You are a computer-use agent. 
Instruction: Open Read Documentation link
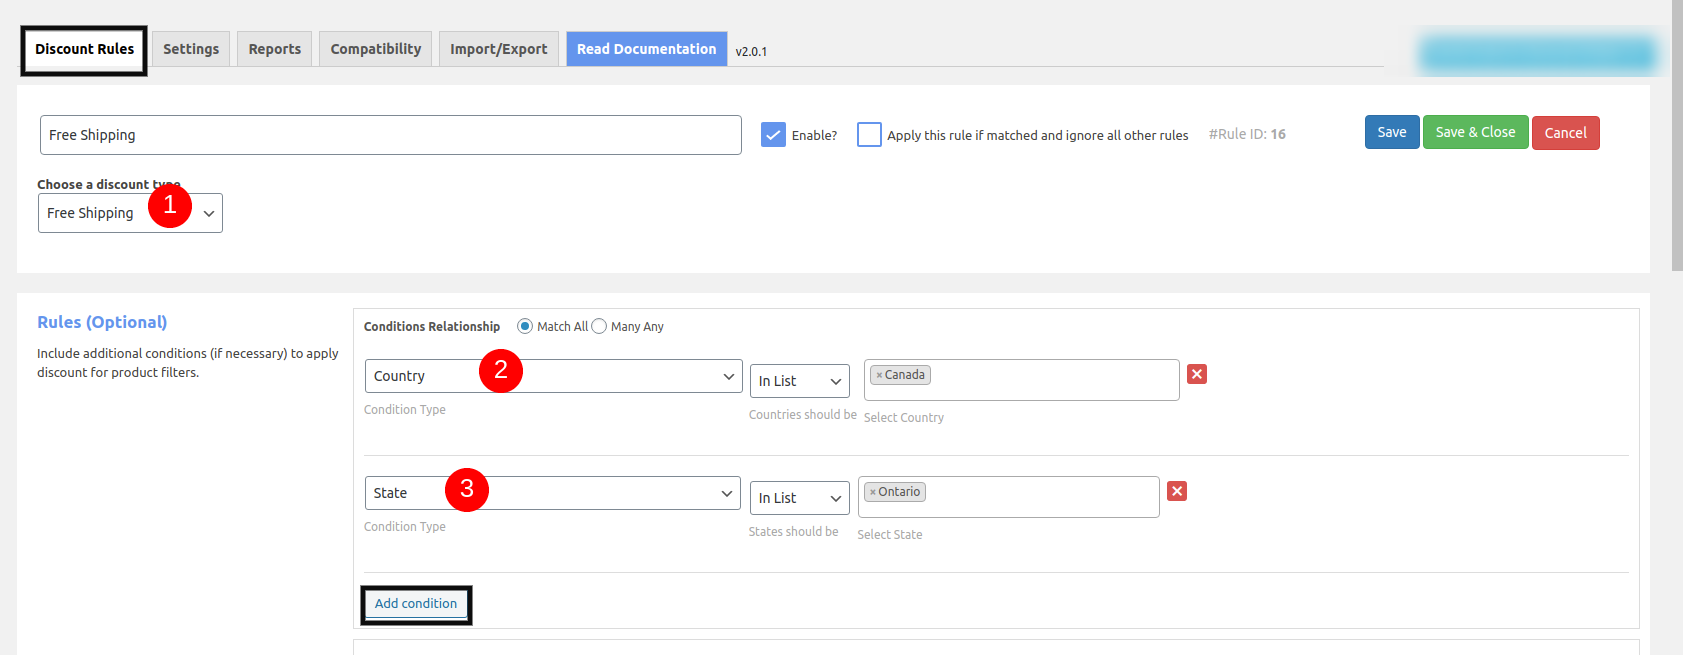pos(646,49)
